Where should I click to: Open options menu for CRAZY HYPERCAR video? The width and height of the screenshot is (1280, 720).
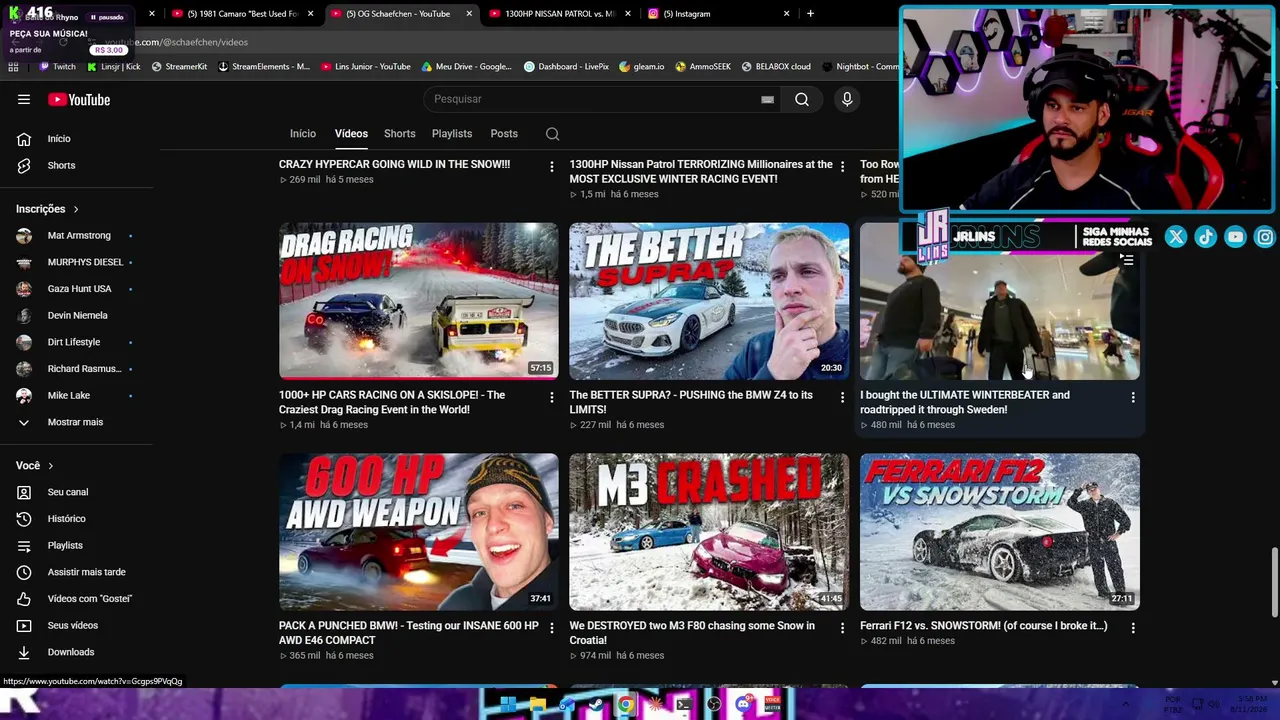(x=551, y=167)
